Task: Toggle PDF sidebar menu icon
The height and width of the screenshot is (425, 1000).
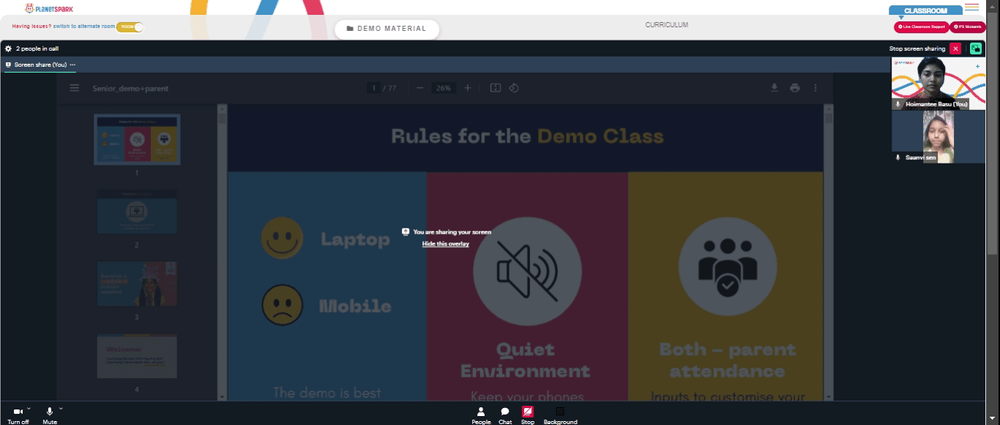Action: (x=75, y=88)
